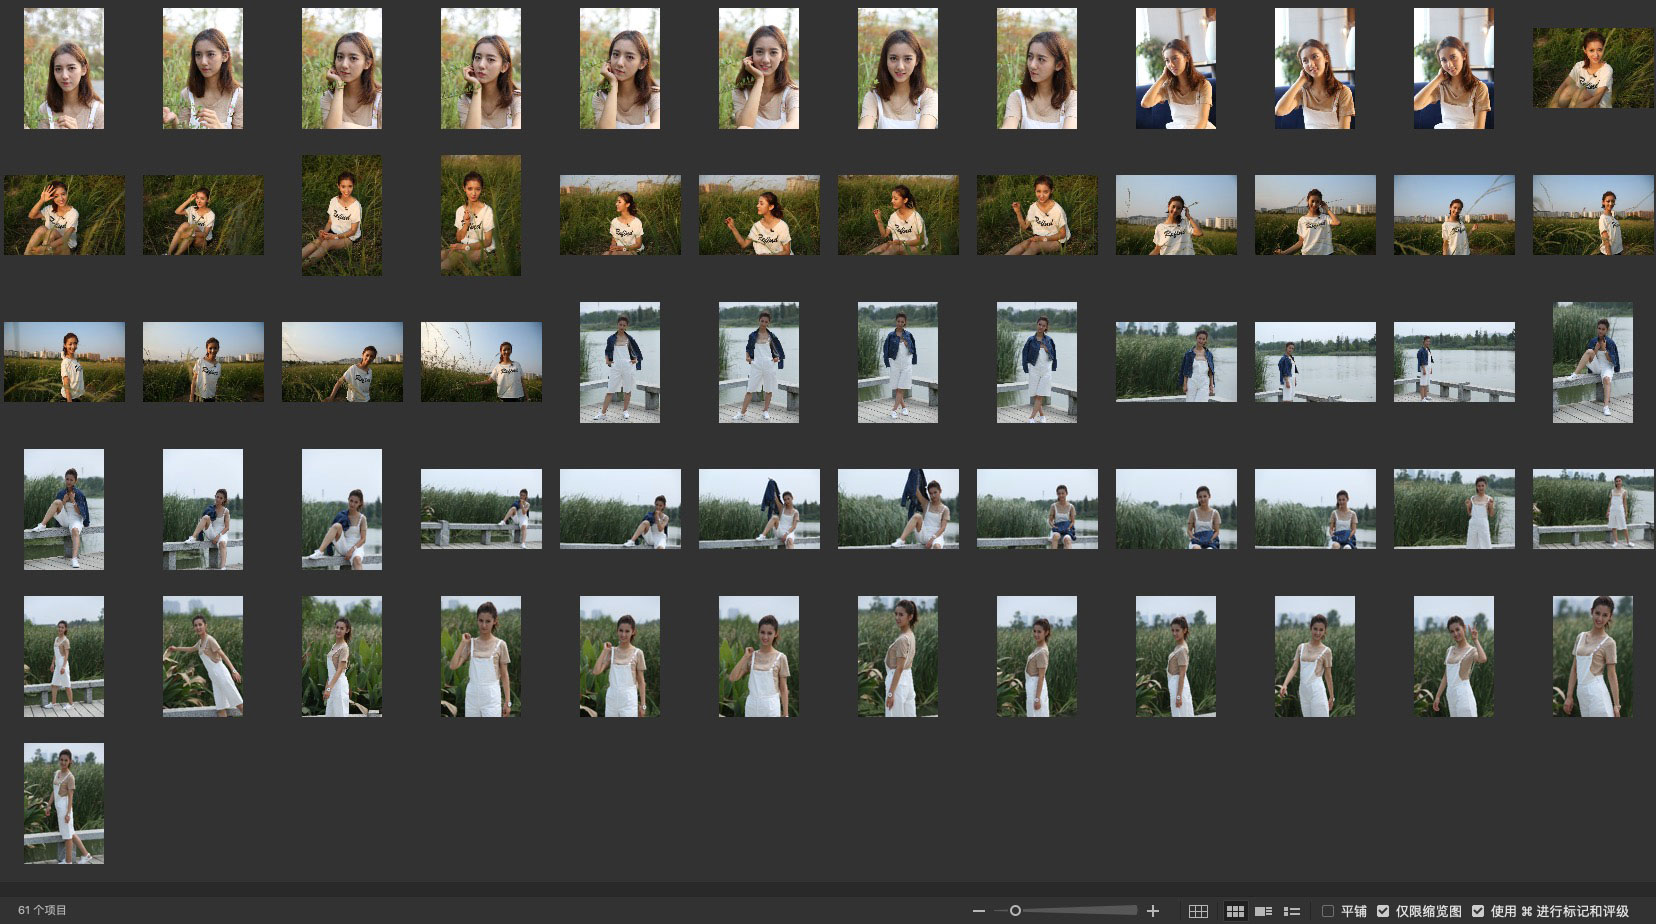
Task: Click the lock thumbnail grid icon
Action: pos(1198,911)
